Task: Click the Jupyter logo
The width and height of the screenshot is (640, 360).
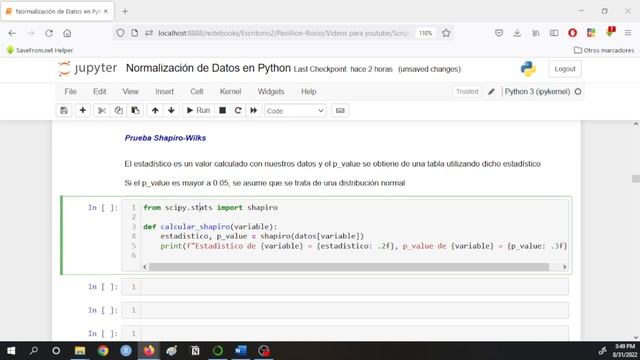Action: (87, 69)
